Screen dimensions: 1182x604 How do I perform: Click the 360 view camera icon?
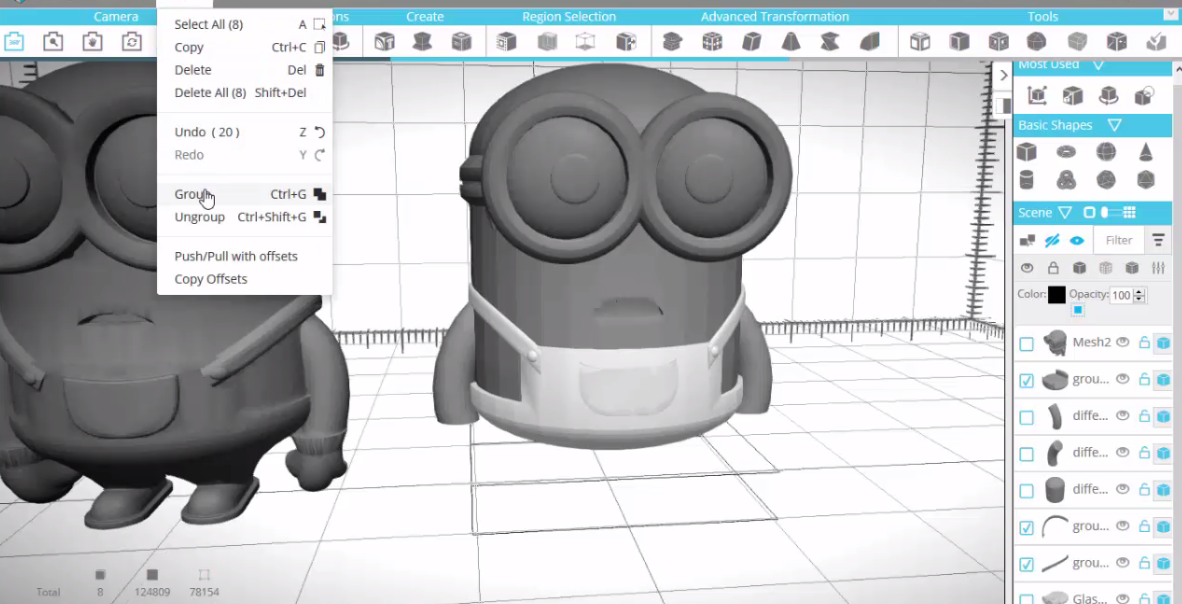pyautogui.click(x=14, y=41)
